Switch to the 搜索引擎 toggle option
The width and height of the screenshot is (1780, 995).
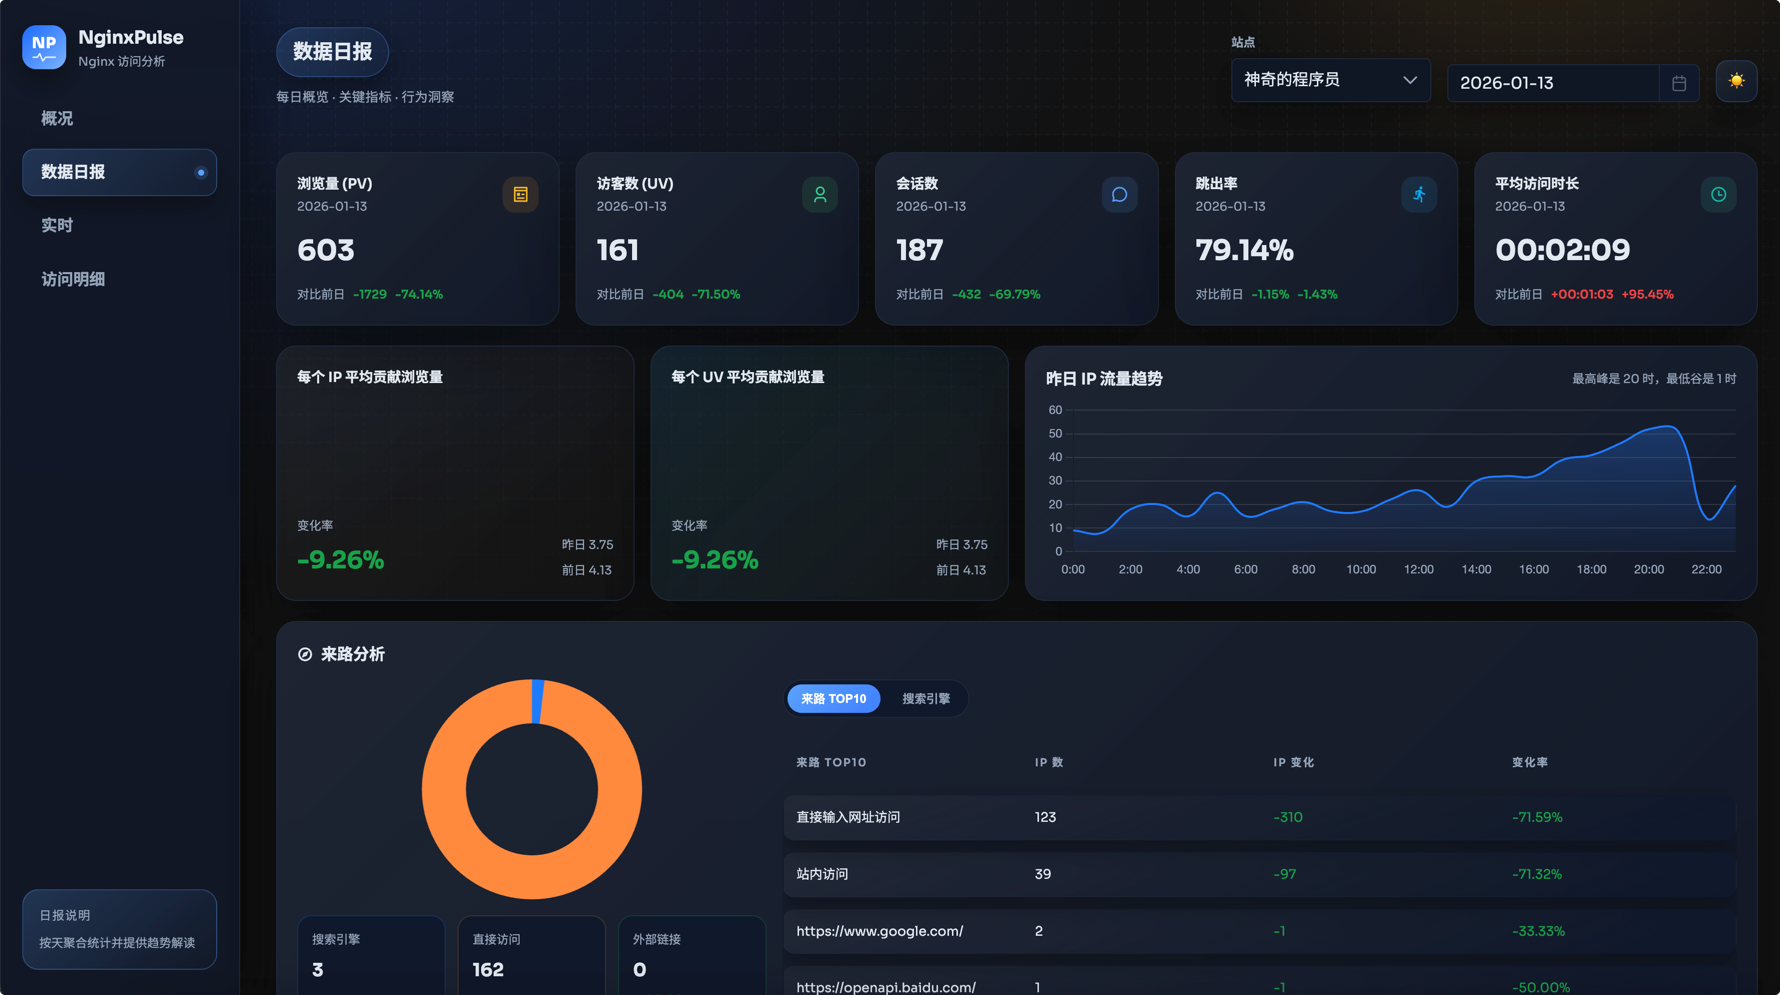click(x=925, y=698)
